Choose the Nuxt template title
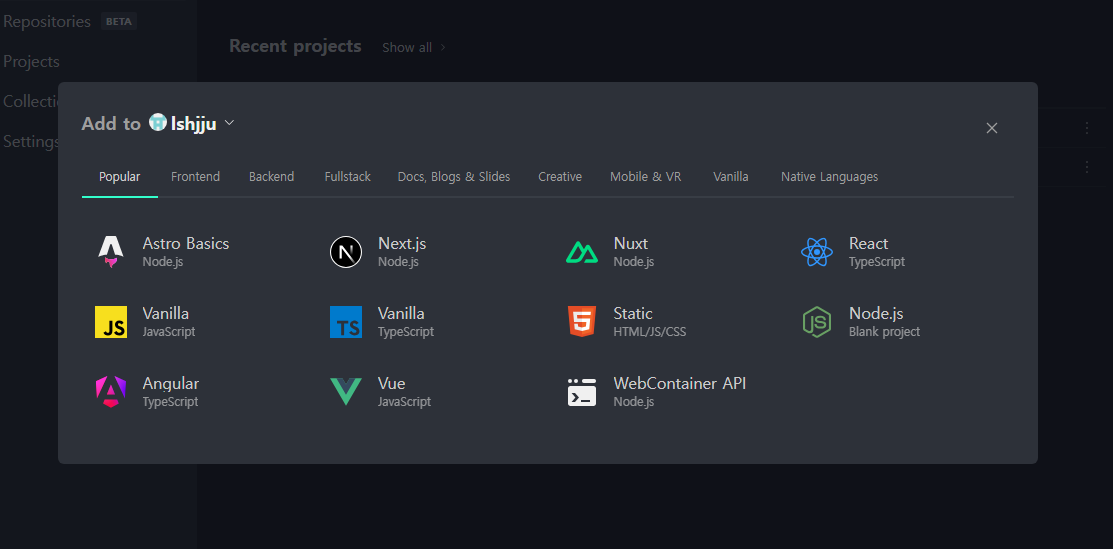The width and height of the screenshot is (1113, 549). [x=630, y=244]
